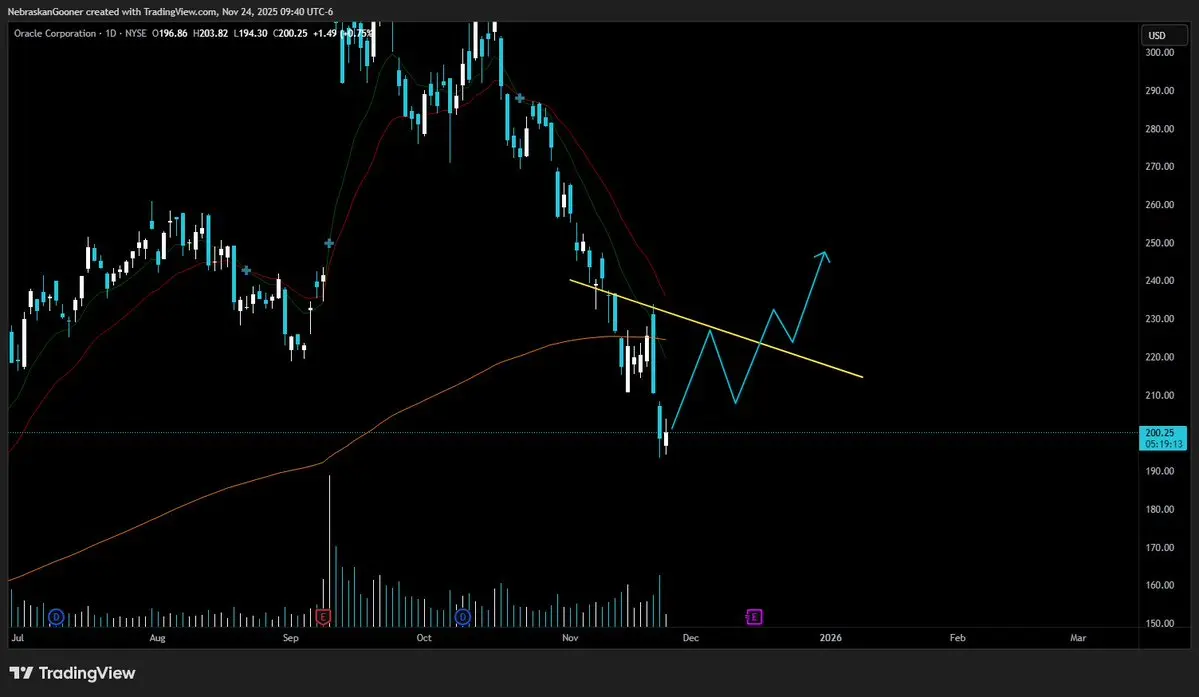The width and height of the screenshot is (1199, 697).
Task: Click the 190.00 price axis label
Action: [1159, 472]
